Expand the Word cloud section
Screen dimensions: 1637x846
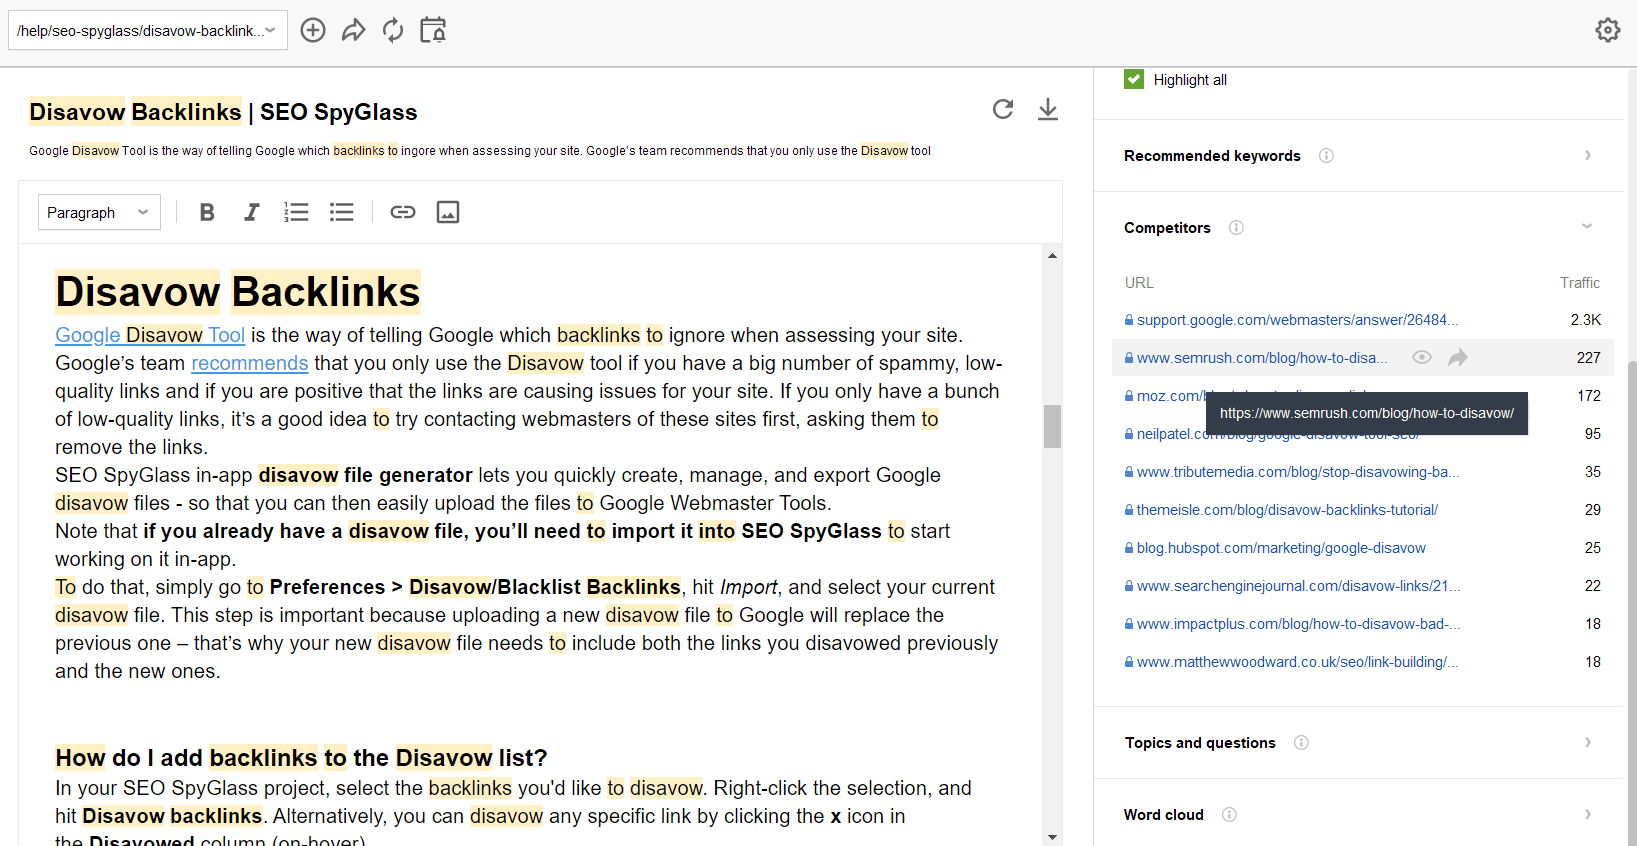(1587, 814)
